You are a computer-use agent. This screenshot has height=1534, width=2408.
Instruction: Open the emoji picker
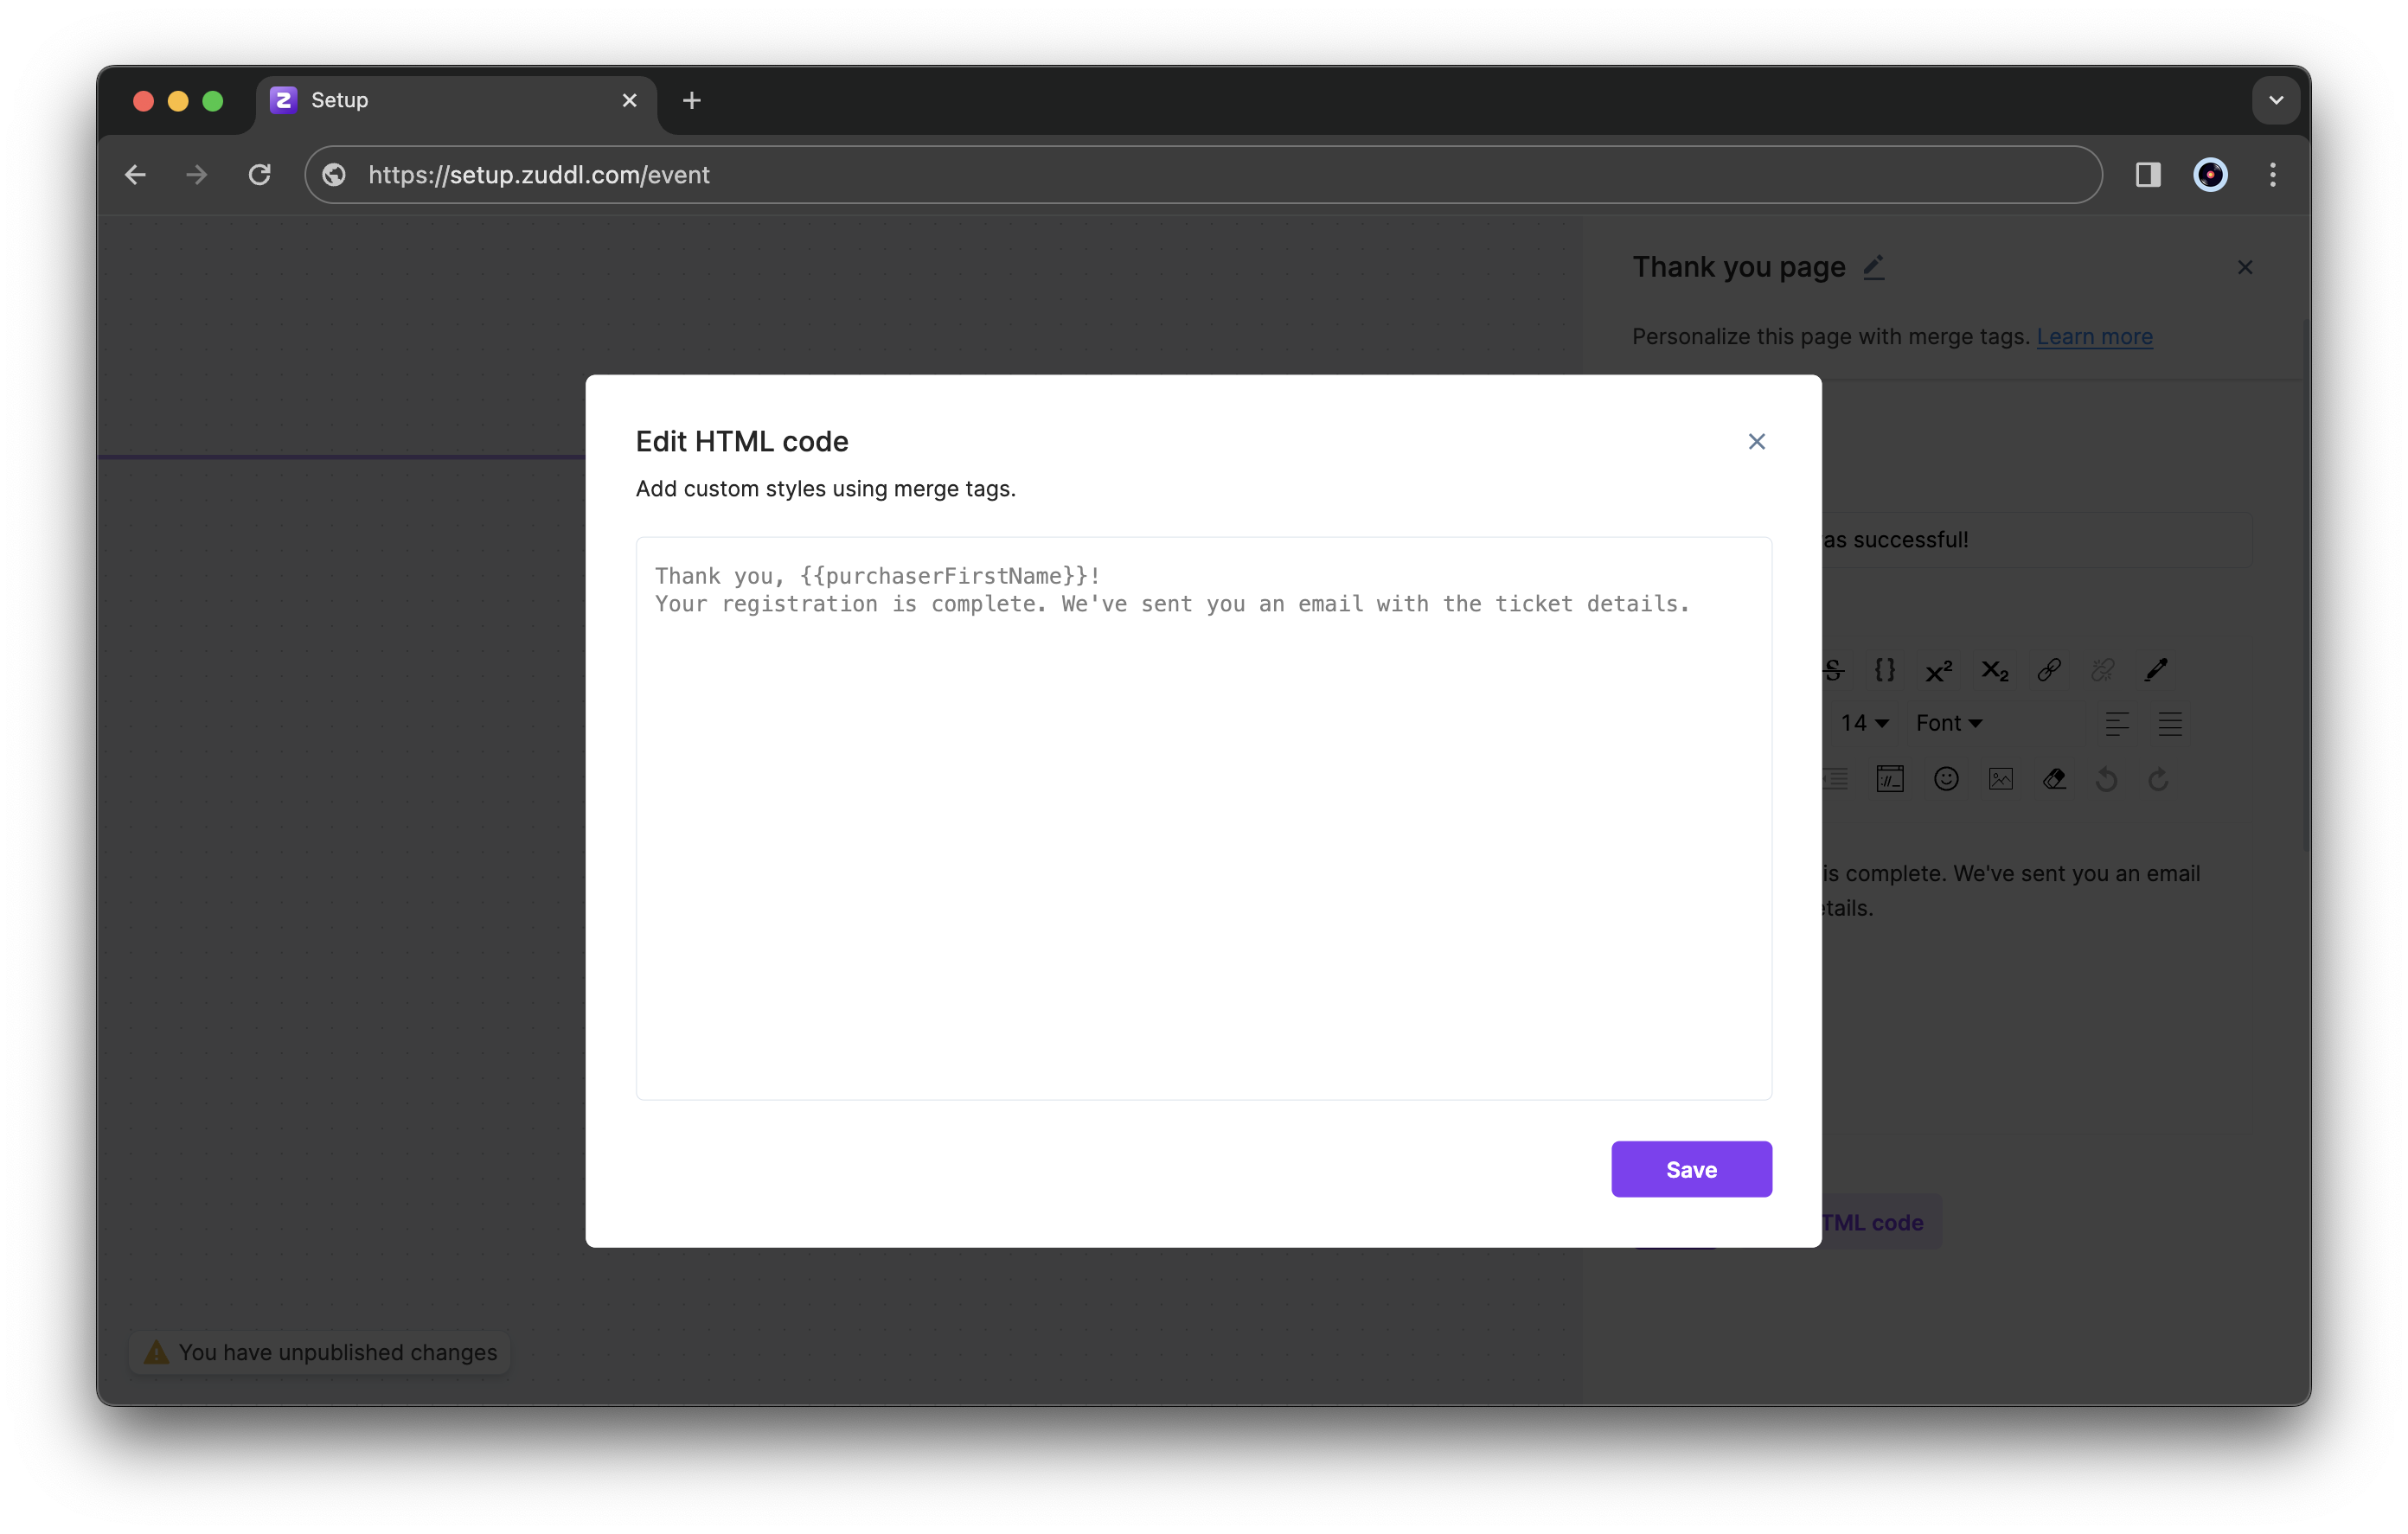[x=1946, y=779]
